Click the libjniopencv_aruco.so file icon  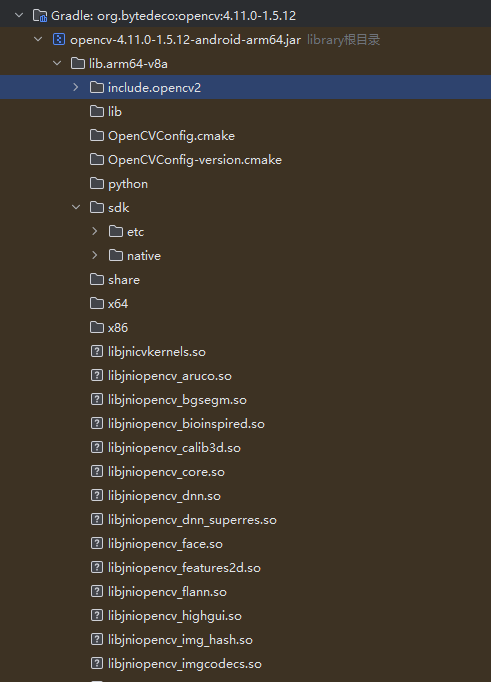point(97,375)
